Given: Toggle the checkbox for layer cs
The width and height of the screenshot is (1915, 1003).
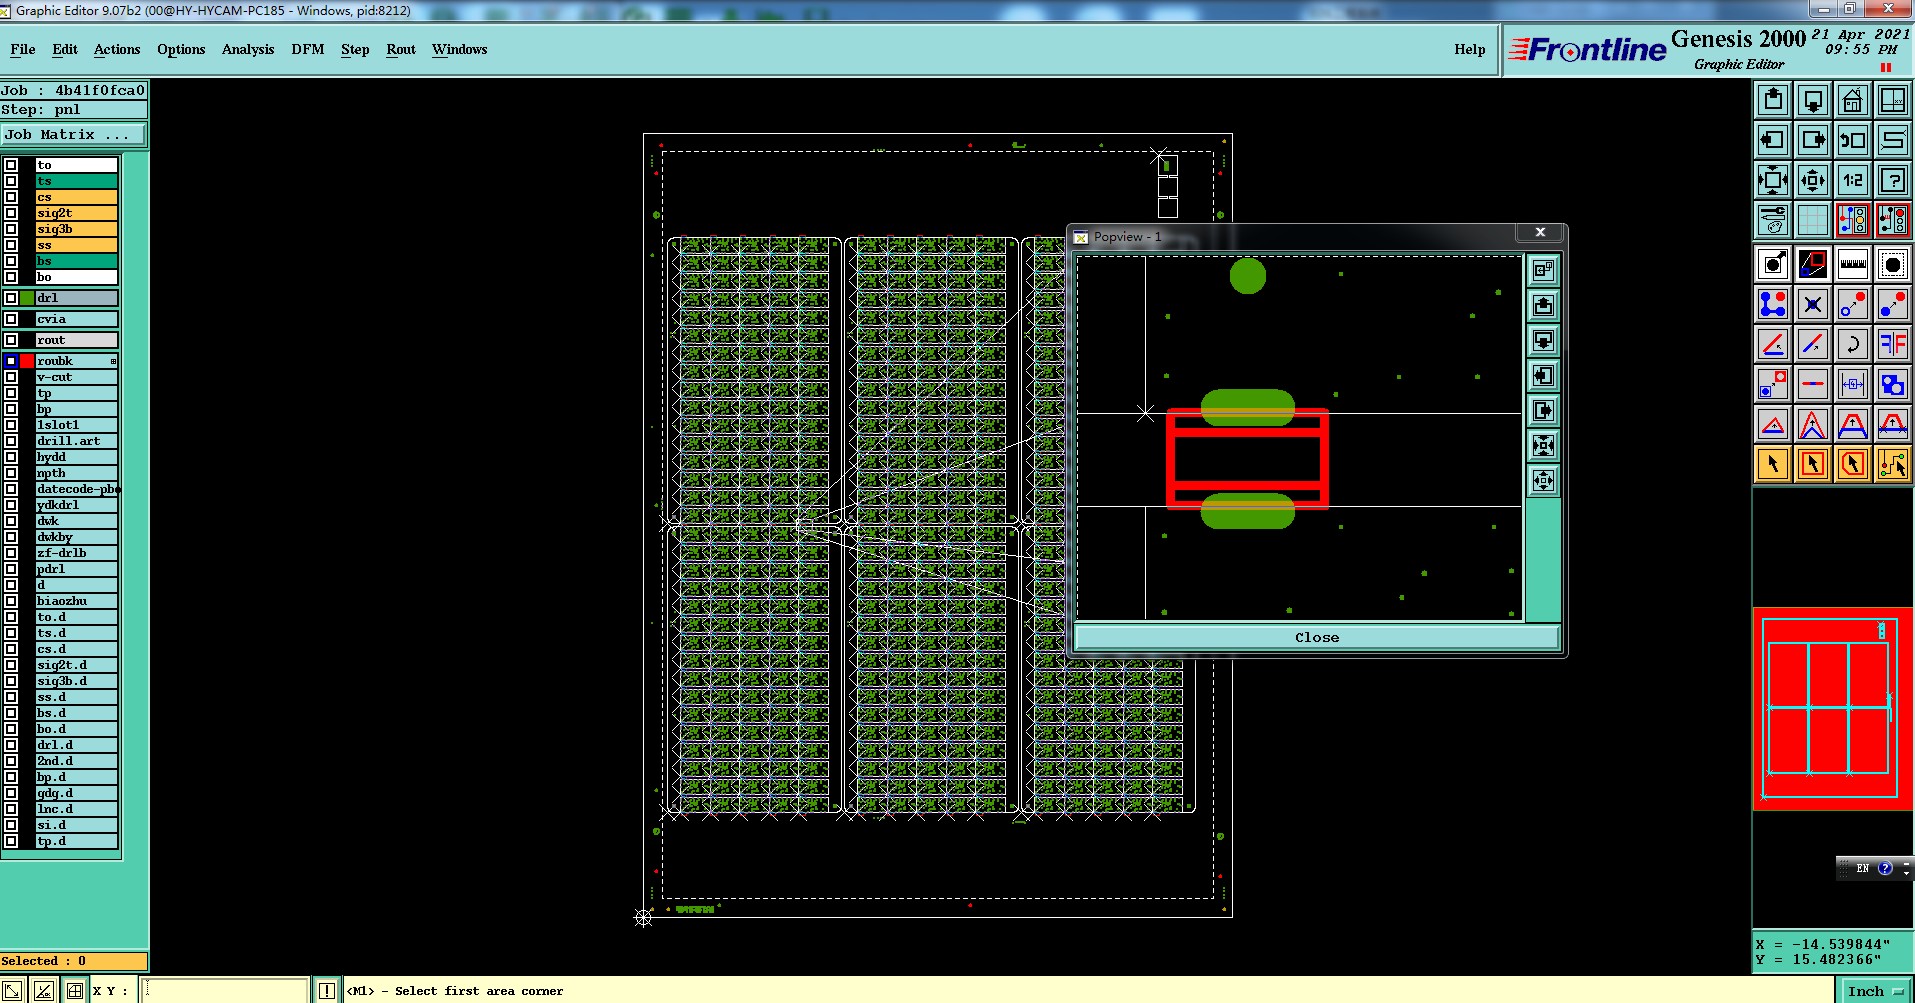Looking at the screenshot, I should coord(11,197).
